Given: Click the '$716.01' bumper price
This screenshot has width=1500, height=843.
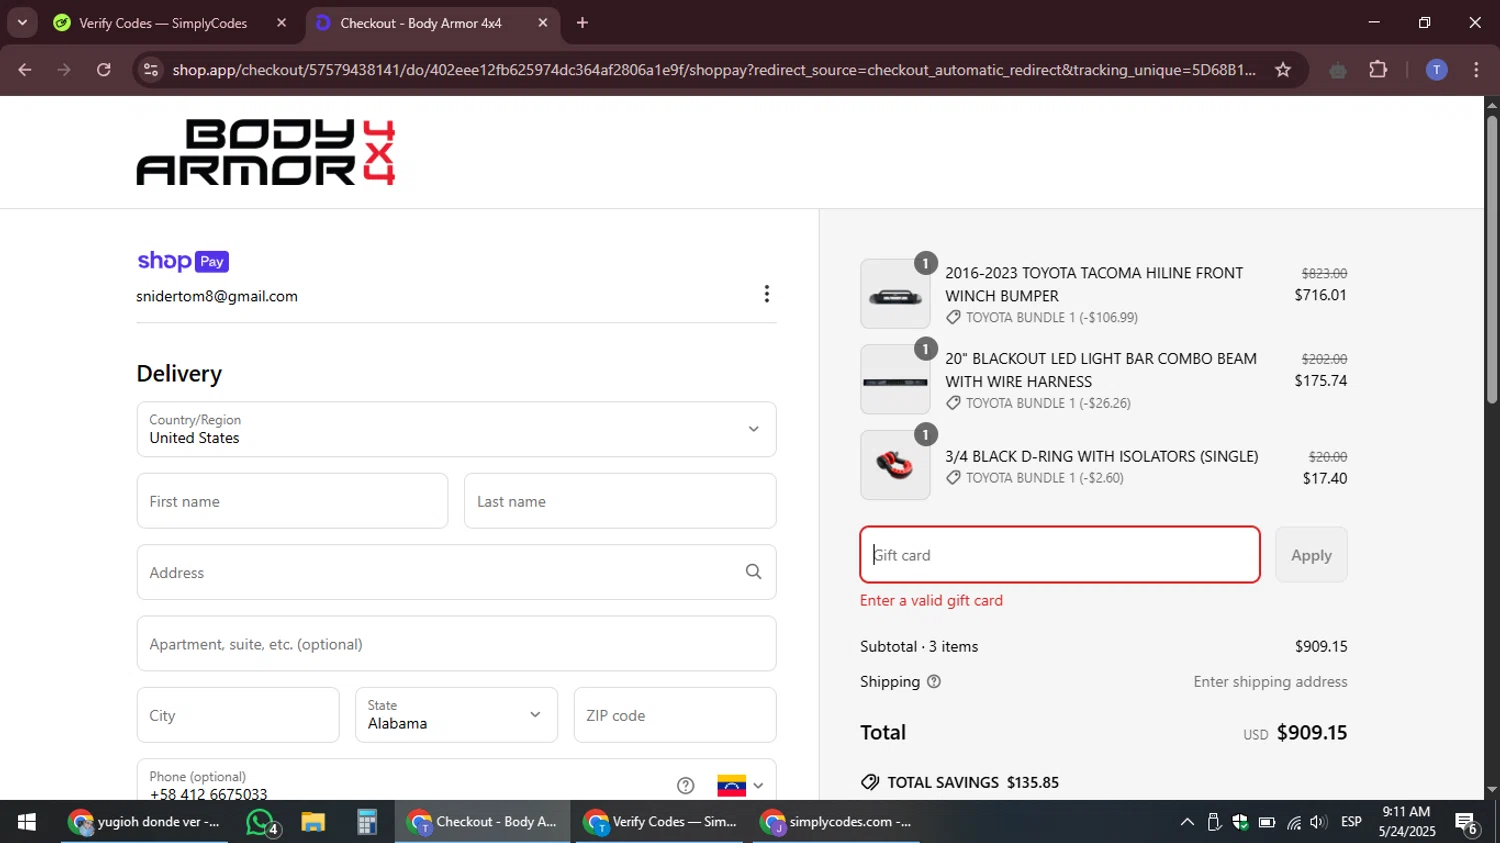Looking at the screenshot, I should [1320, 295].
